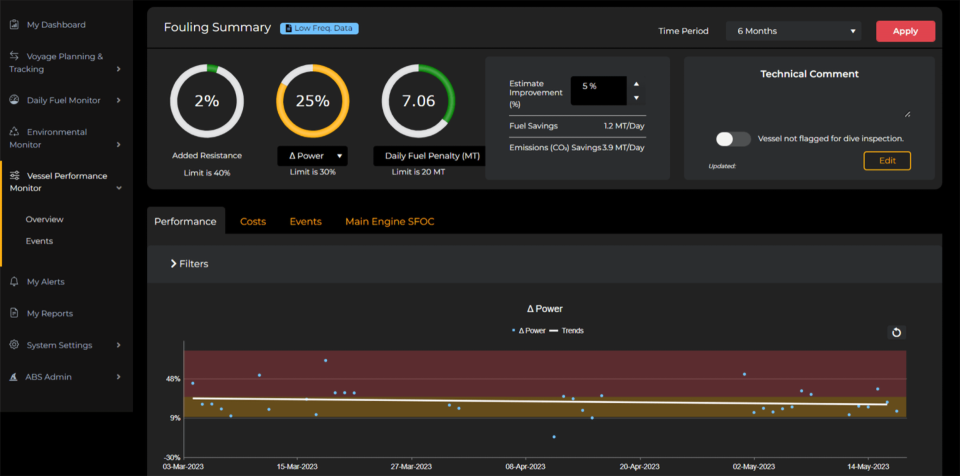Open the Δ Power metric dropdown

click(x=312, y=156)
